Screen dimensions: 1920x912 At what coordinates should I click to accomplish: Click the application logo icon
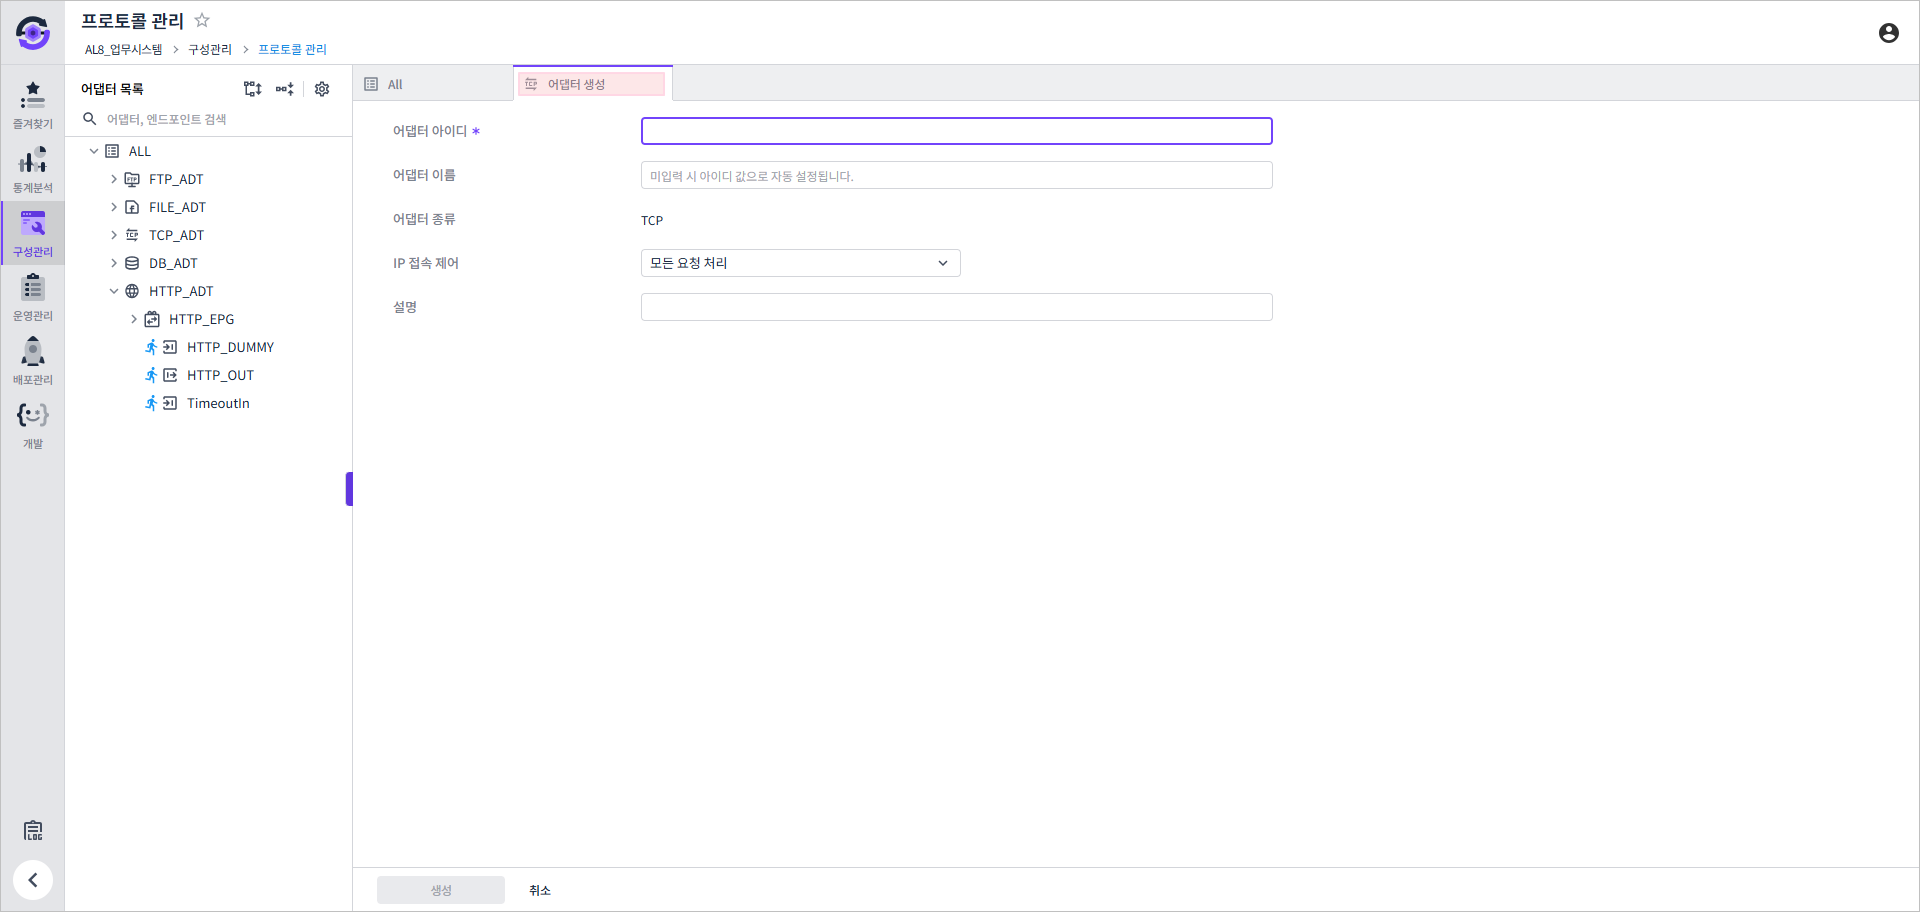pos(33,33)
